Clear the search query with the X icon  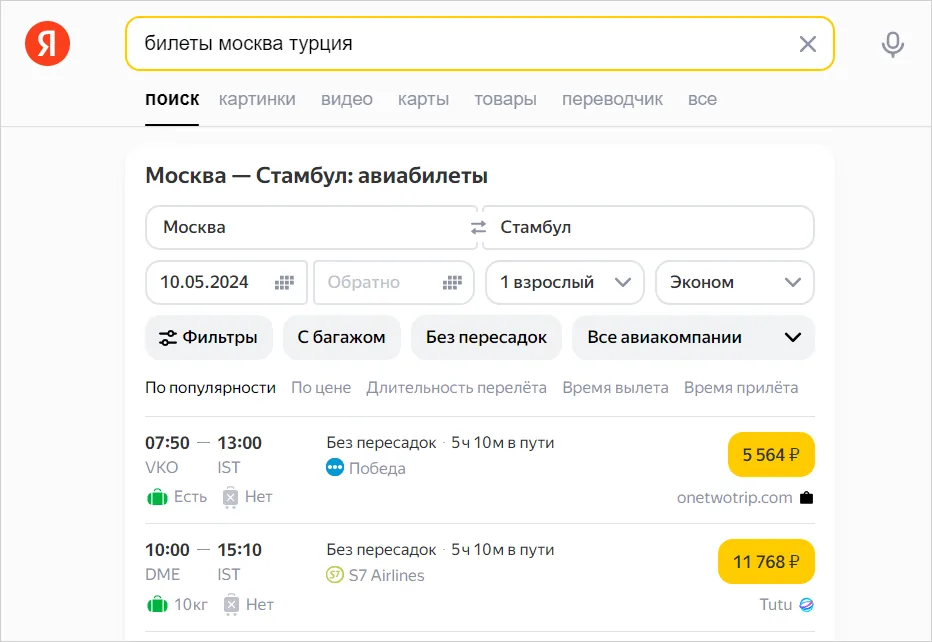pyautogui.click(x=808, y=43)
